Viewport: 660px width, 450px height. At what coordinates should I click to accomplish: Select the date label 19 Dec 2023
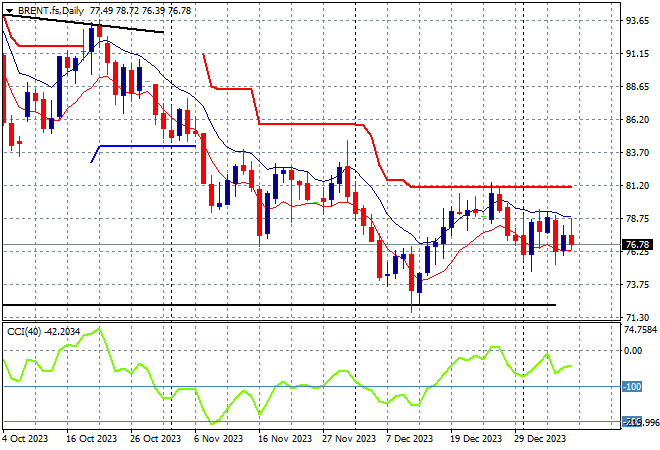[476, 439]
